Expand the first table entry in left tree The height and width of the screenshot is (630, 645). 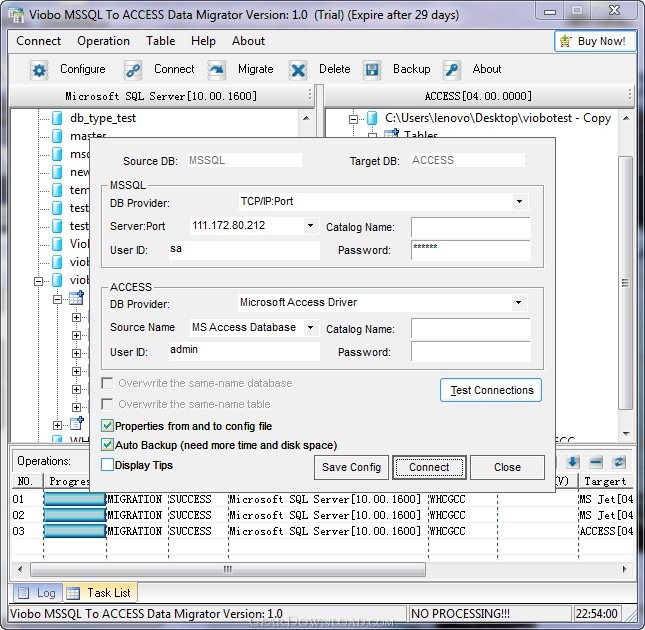pyautogui.click(x=77, y=317)
